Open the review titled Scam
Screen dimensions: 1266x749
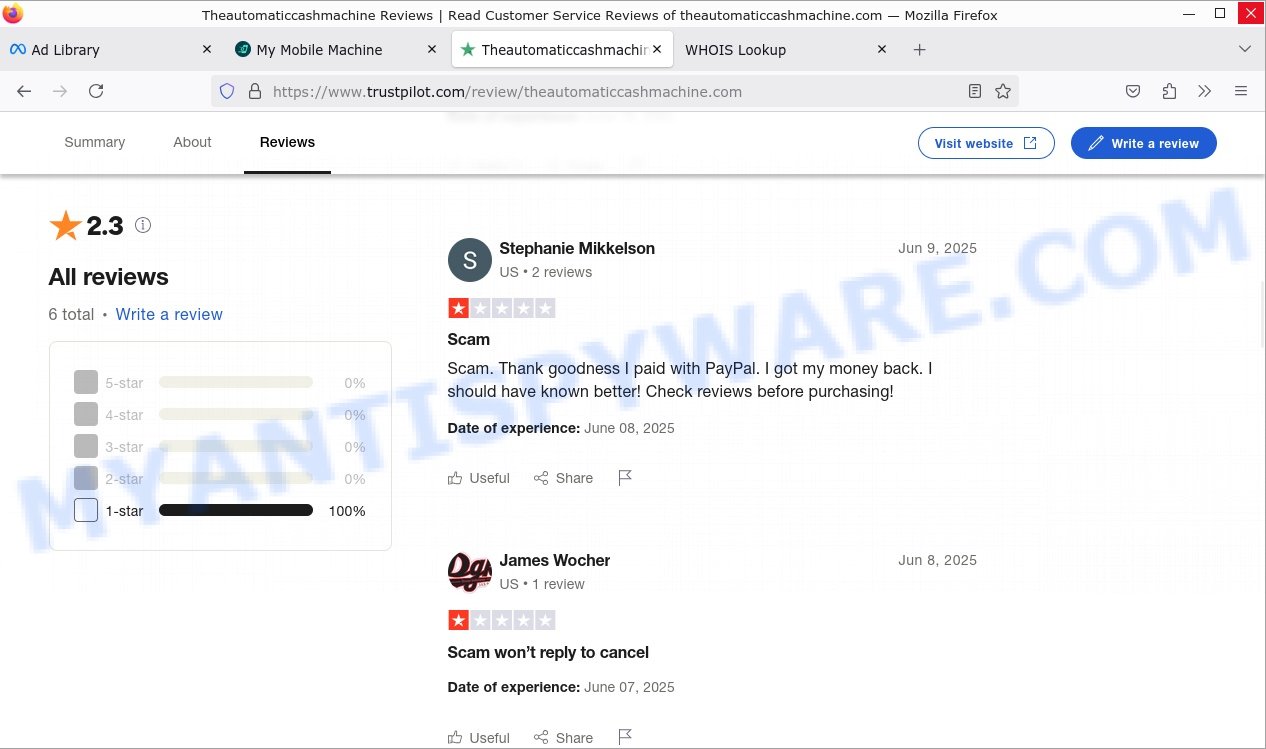tap(469, 339)
